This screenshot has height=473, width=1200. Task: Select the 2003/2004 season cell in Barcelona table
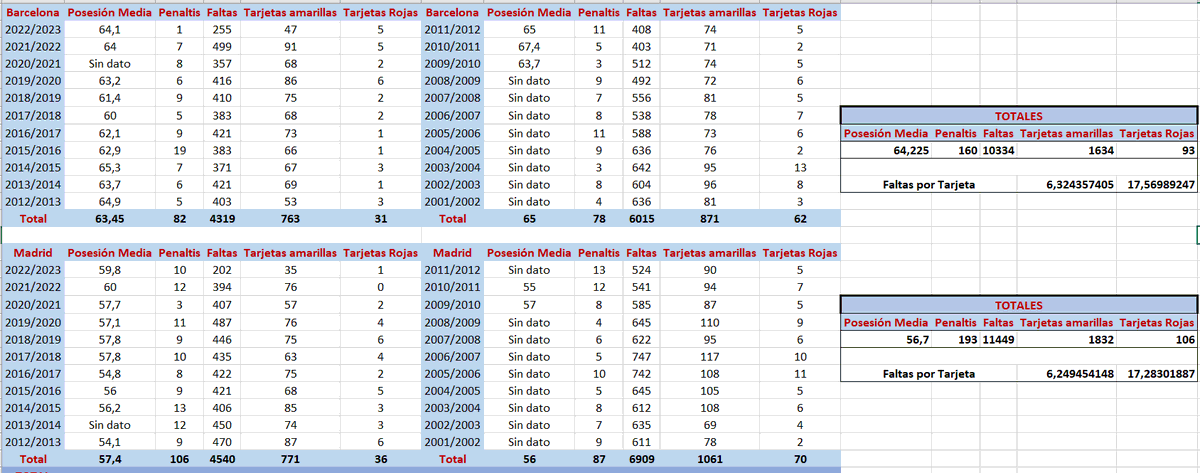point(453,167)
